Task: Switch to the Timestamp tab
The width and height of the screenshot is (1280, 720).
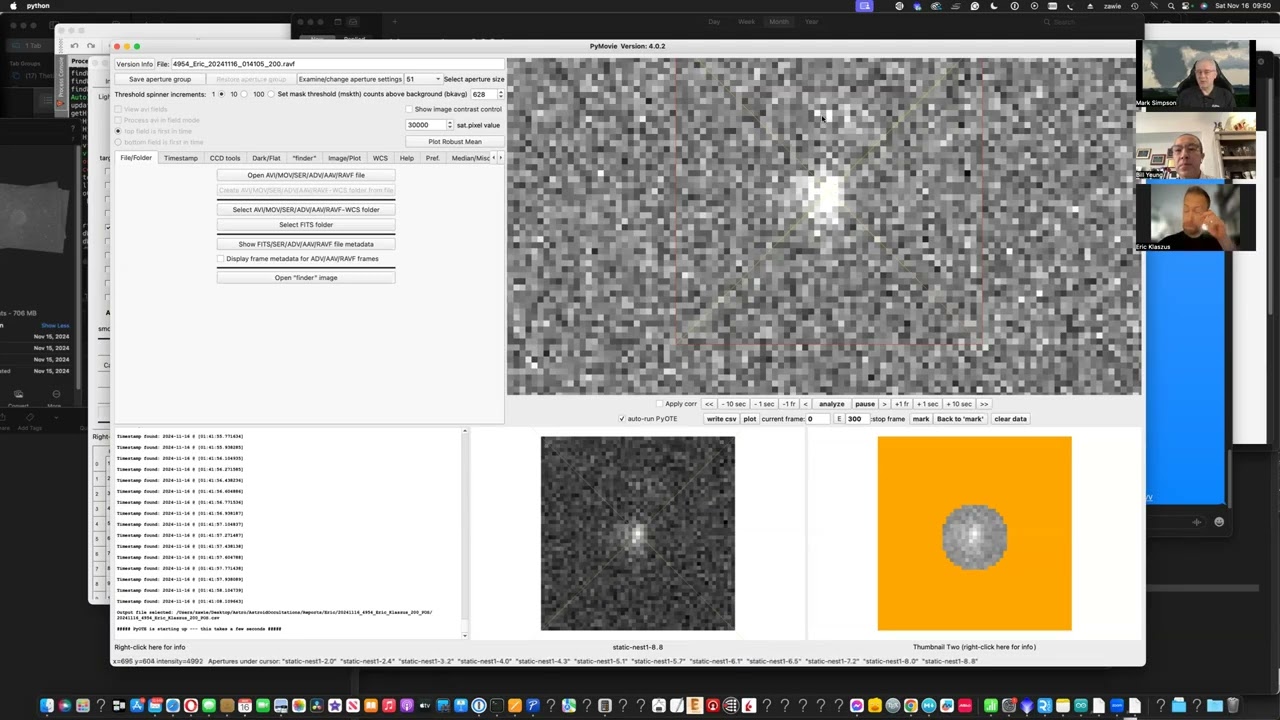Action: 181,158
